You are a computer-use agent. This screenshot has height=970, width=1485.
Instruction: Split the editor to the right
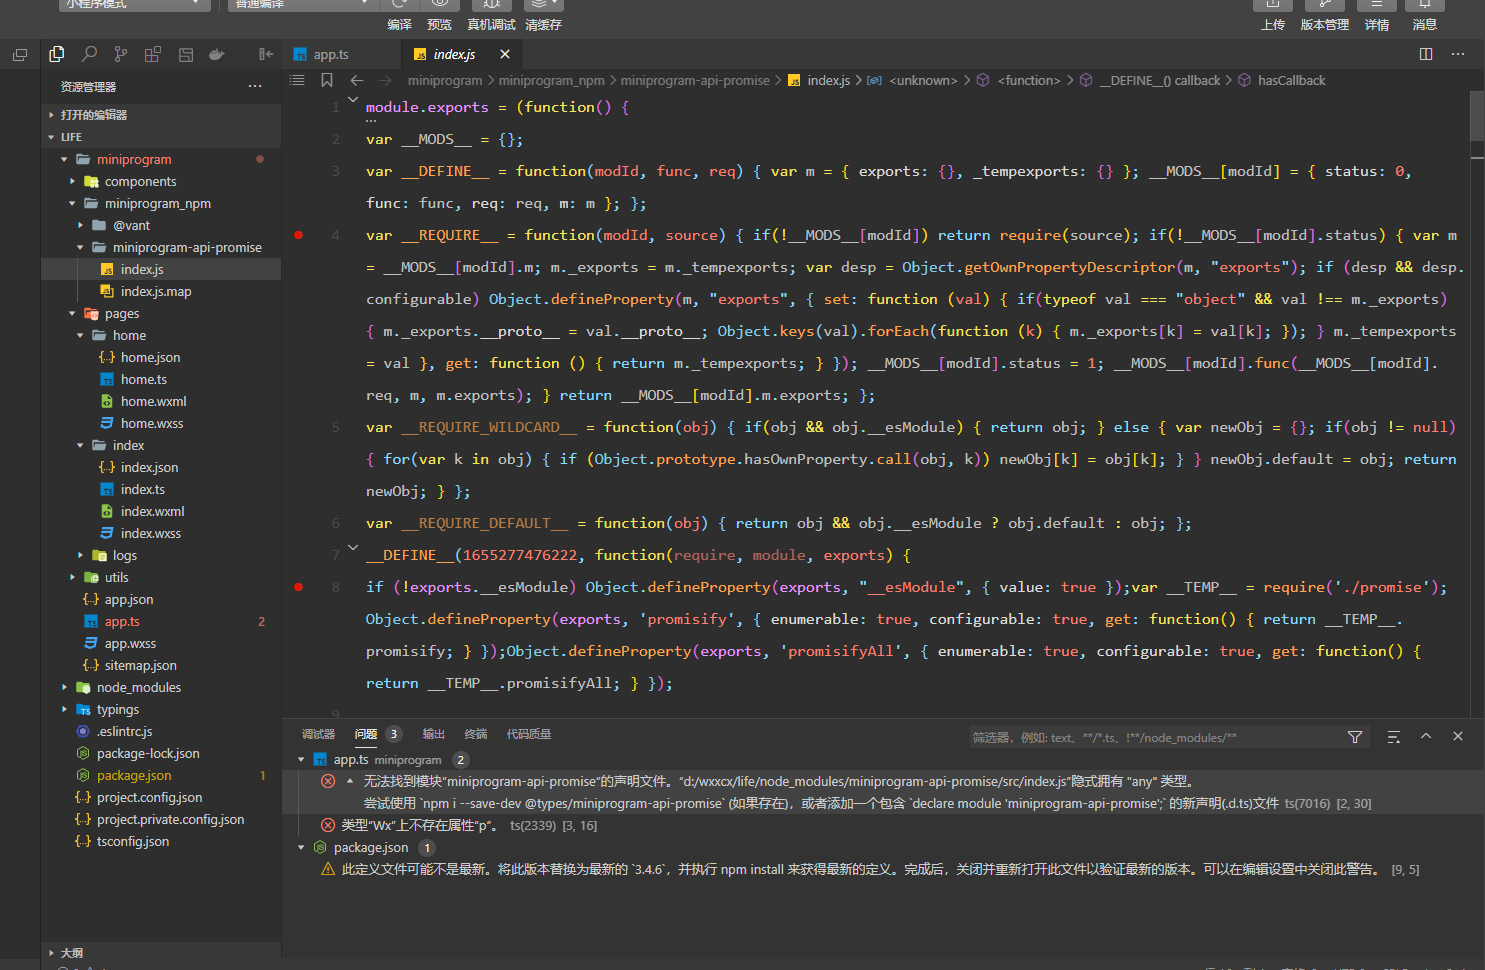click(1426, 54)
